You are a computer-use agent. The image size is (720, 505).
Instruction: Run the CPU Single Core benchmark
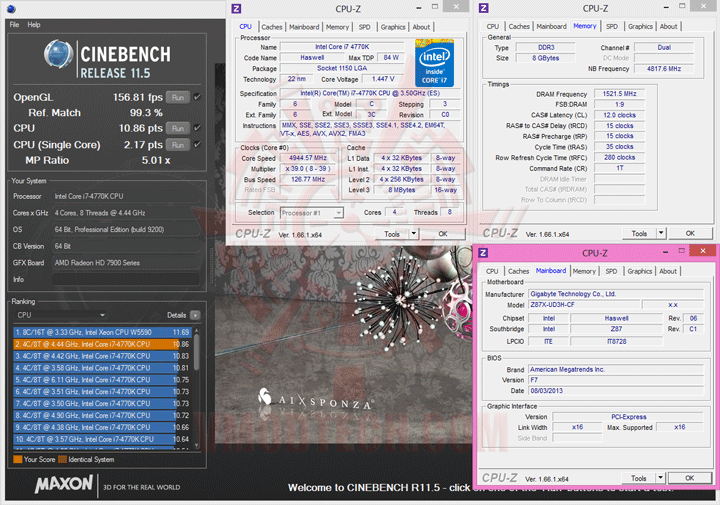(178, 145)
